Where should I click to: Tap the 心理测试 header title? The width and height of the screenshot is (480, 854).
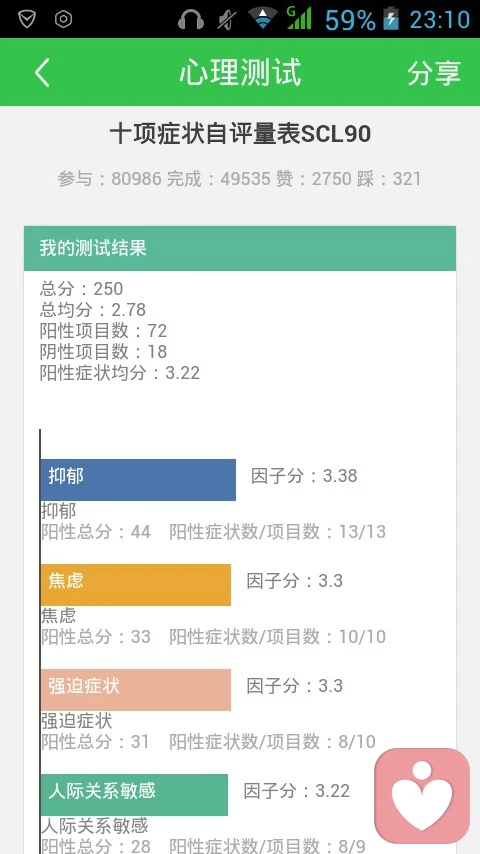click(x=240, y=72)
